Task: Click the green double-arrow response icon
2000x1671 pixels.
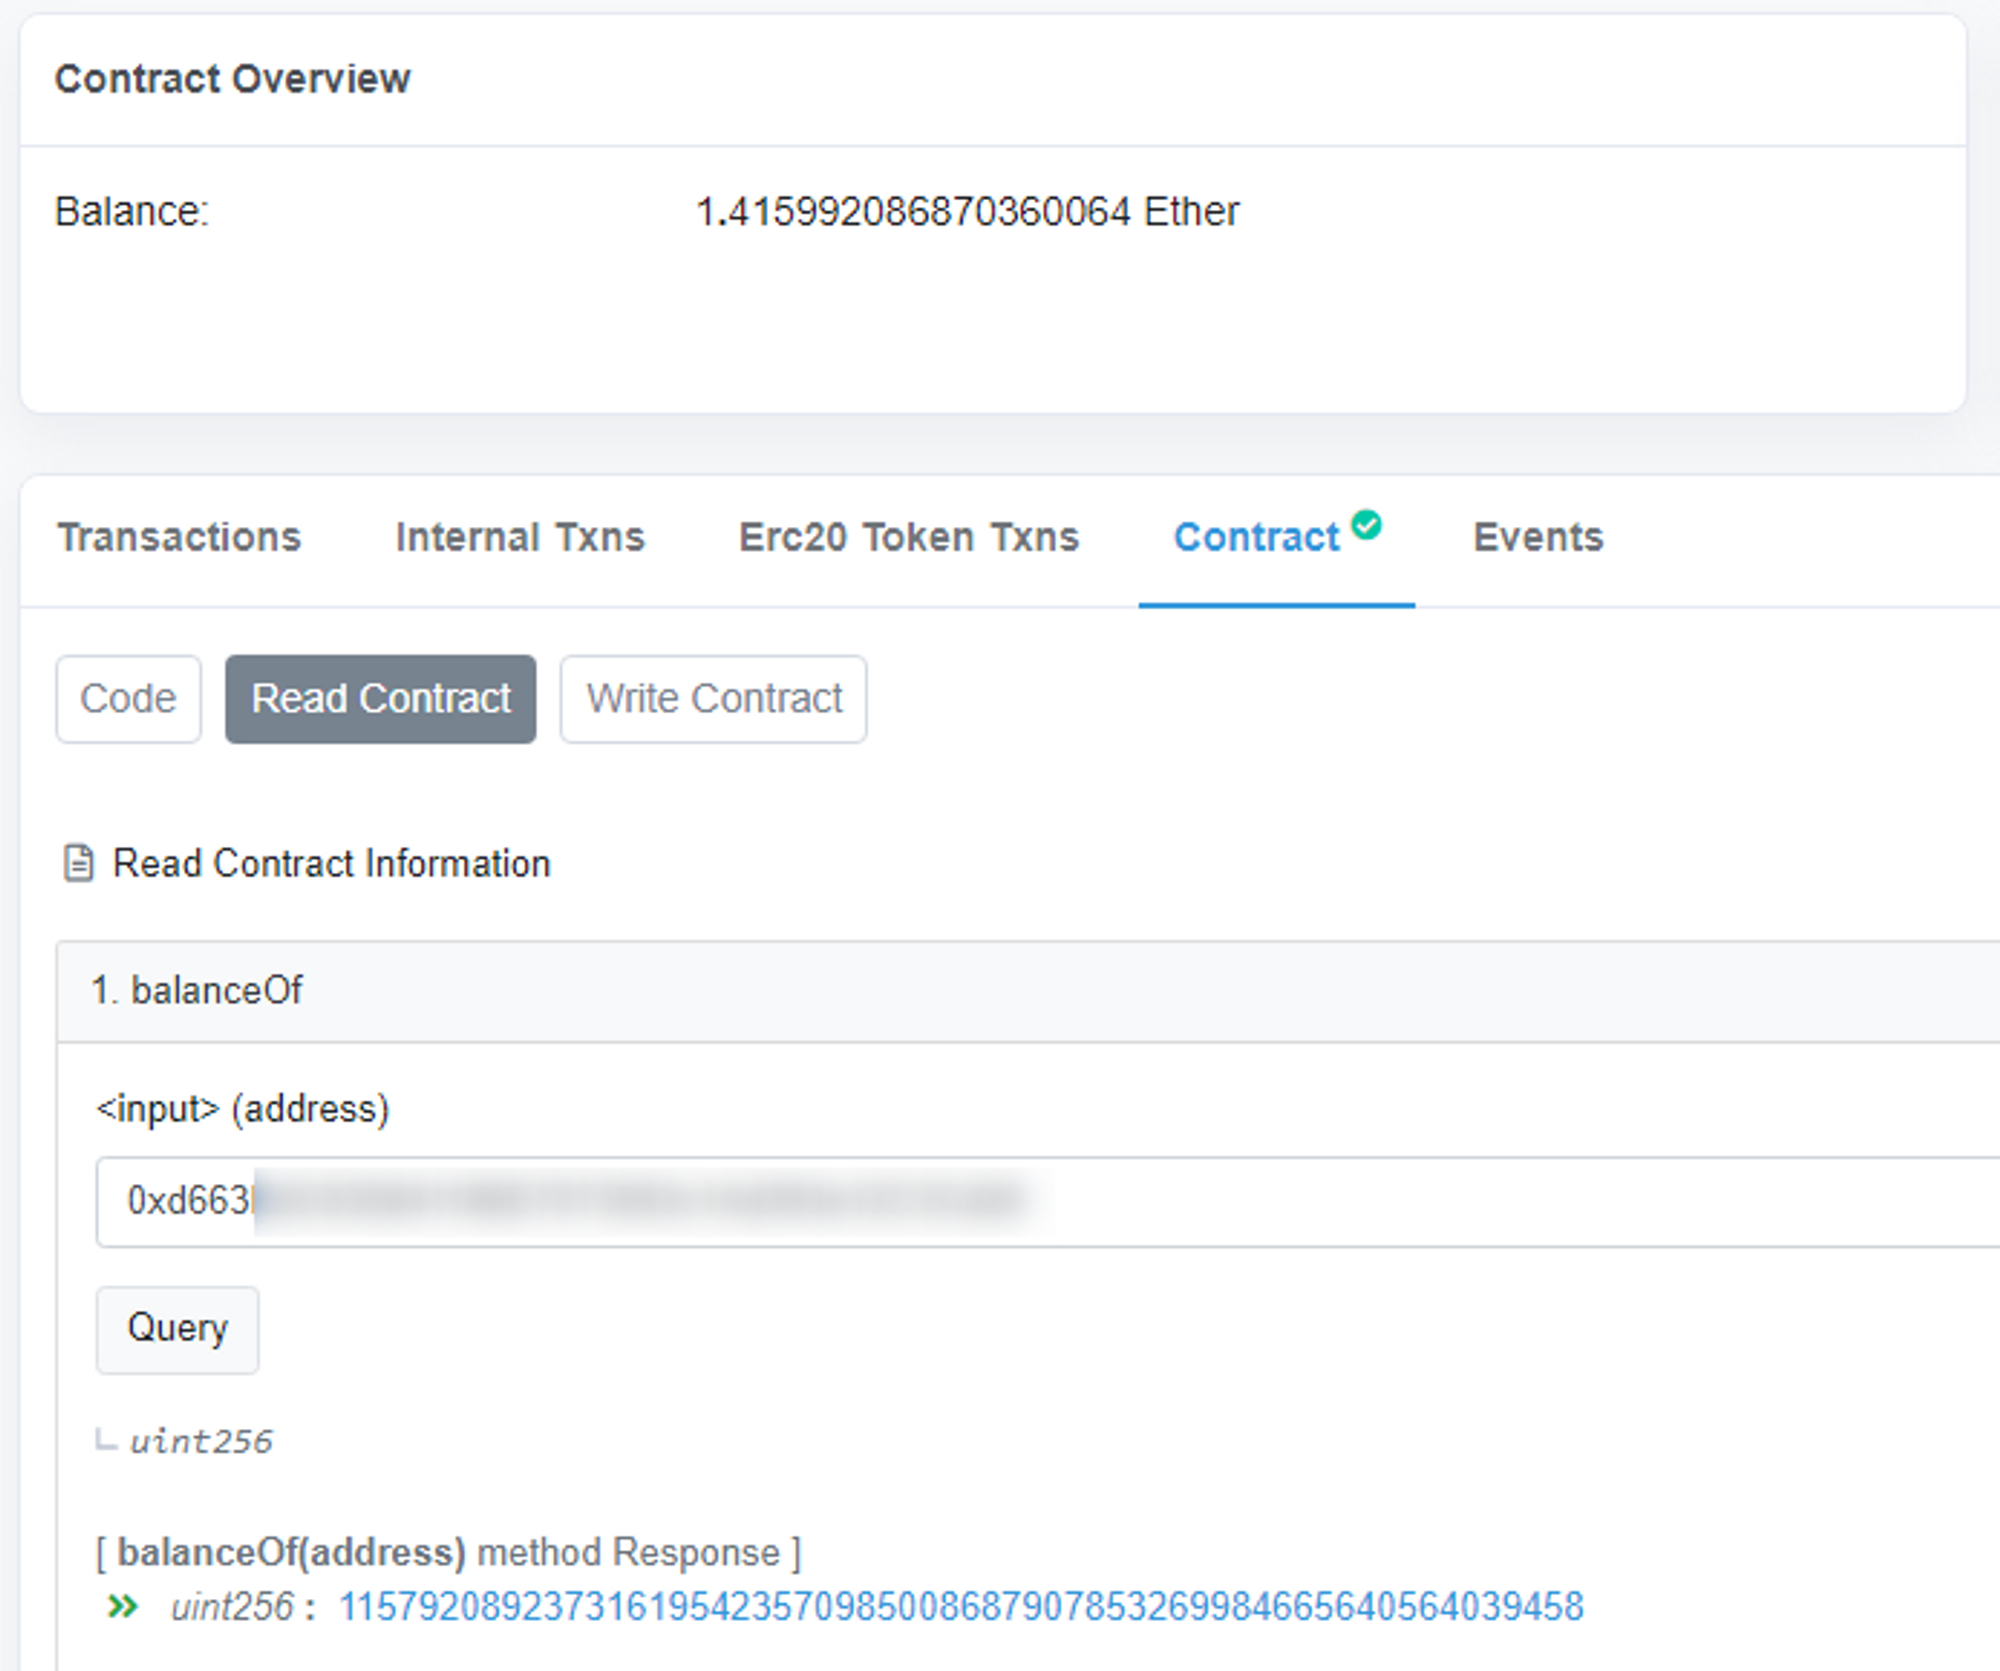Action: pyautogui.click(x=122, y=1607)
